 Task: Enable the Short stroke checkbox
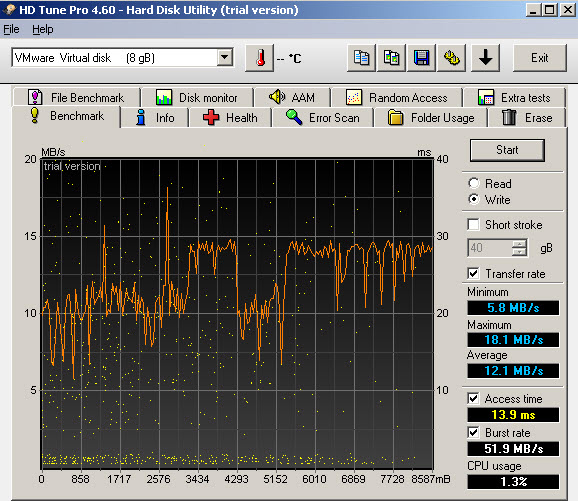473,225
